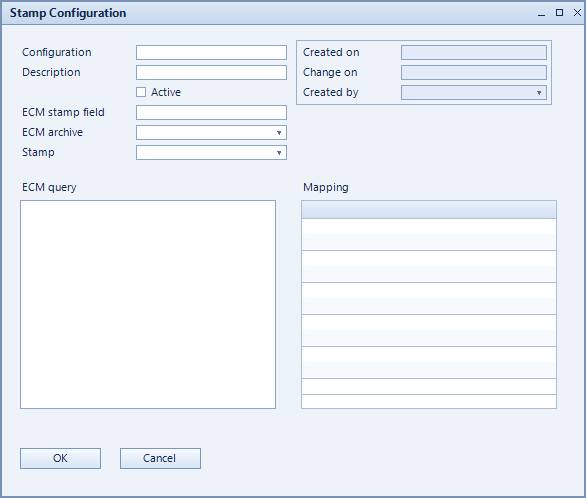Image resolution: width=586 pixels, height=498 pixels.
Task: Click the Mapping grid header row
Action: point(429,210)
